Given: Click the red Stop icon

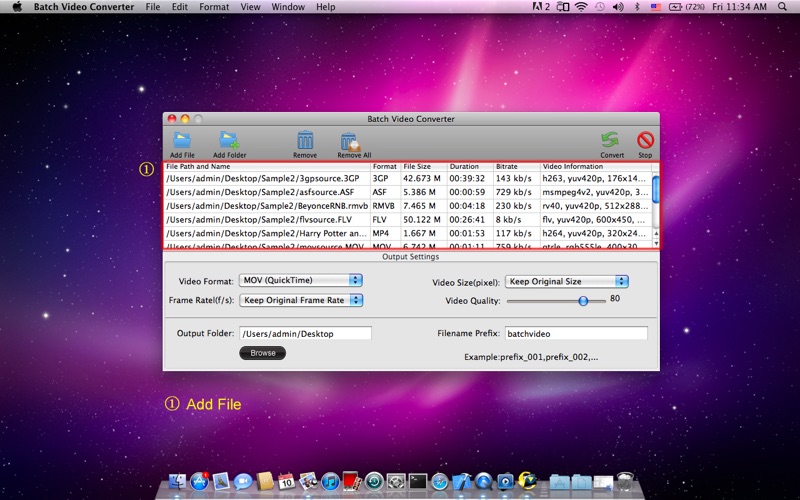Looking at the screenshot, I should (x=645, y=140).
